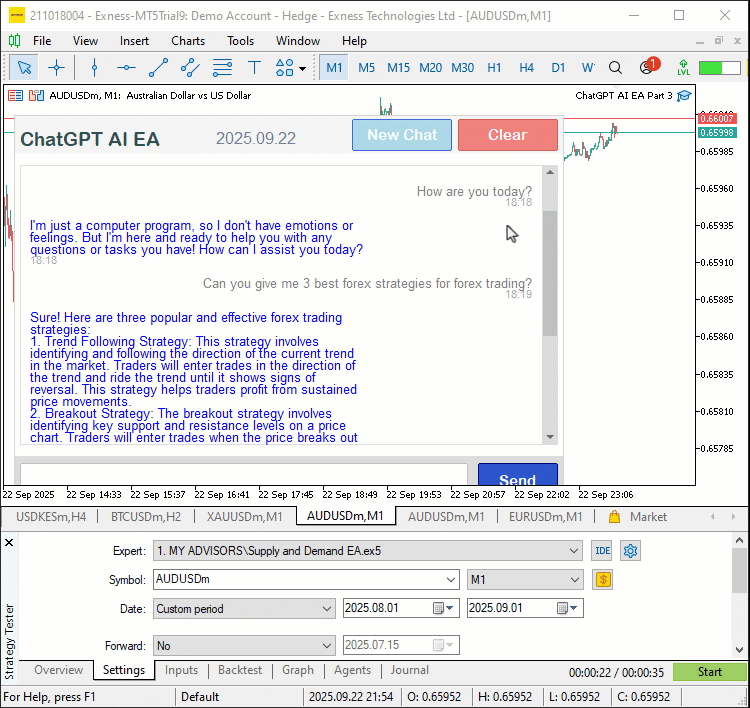Click the yellow dollar symbol specification icon

point(603,580)
